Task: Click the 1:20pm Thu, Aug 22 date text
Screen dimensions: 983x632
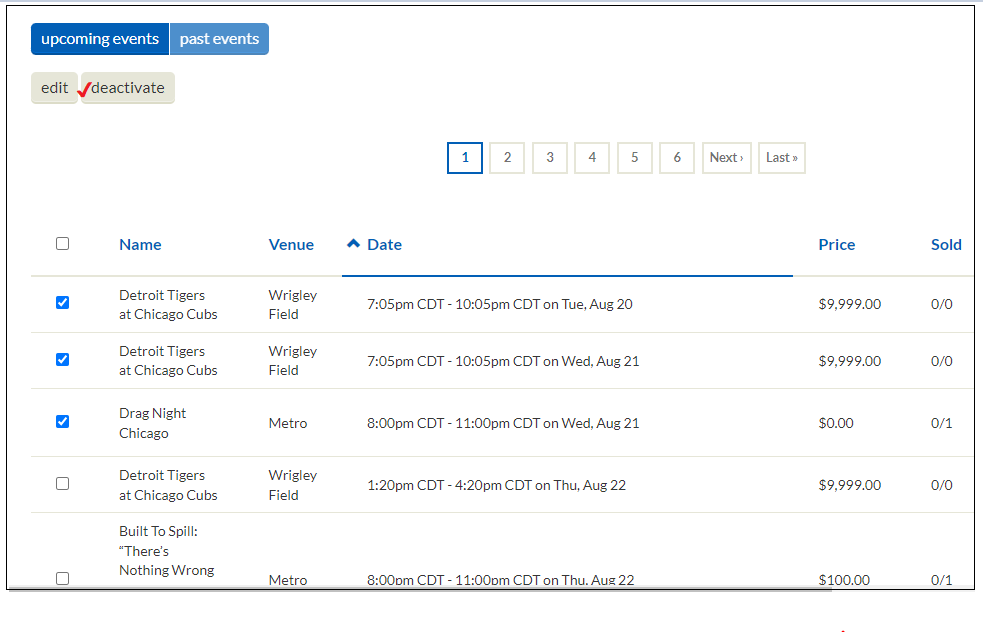Action: tap(496, 485)
